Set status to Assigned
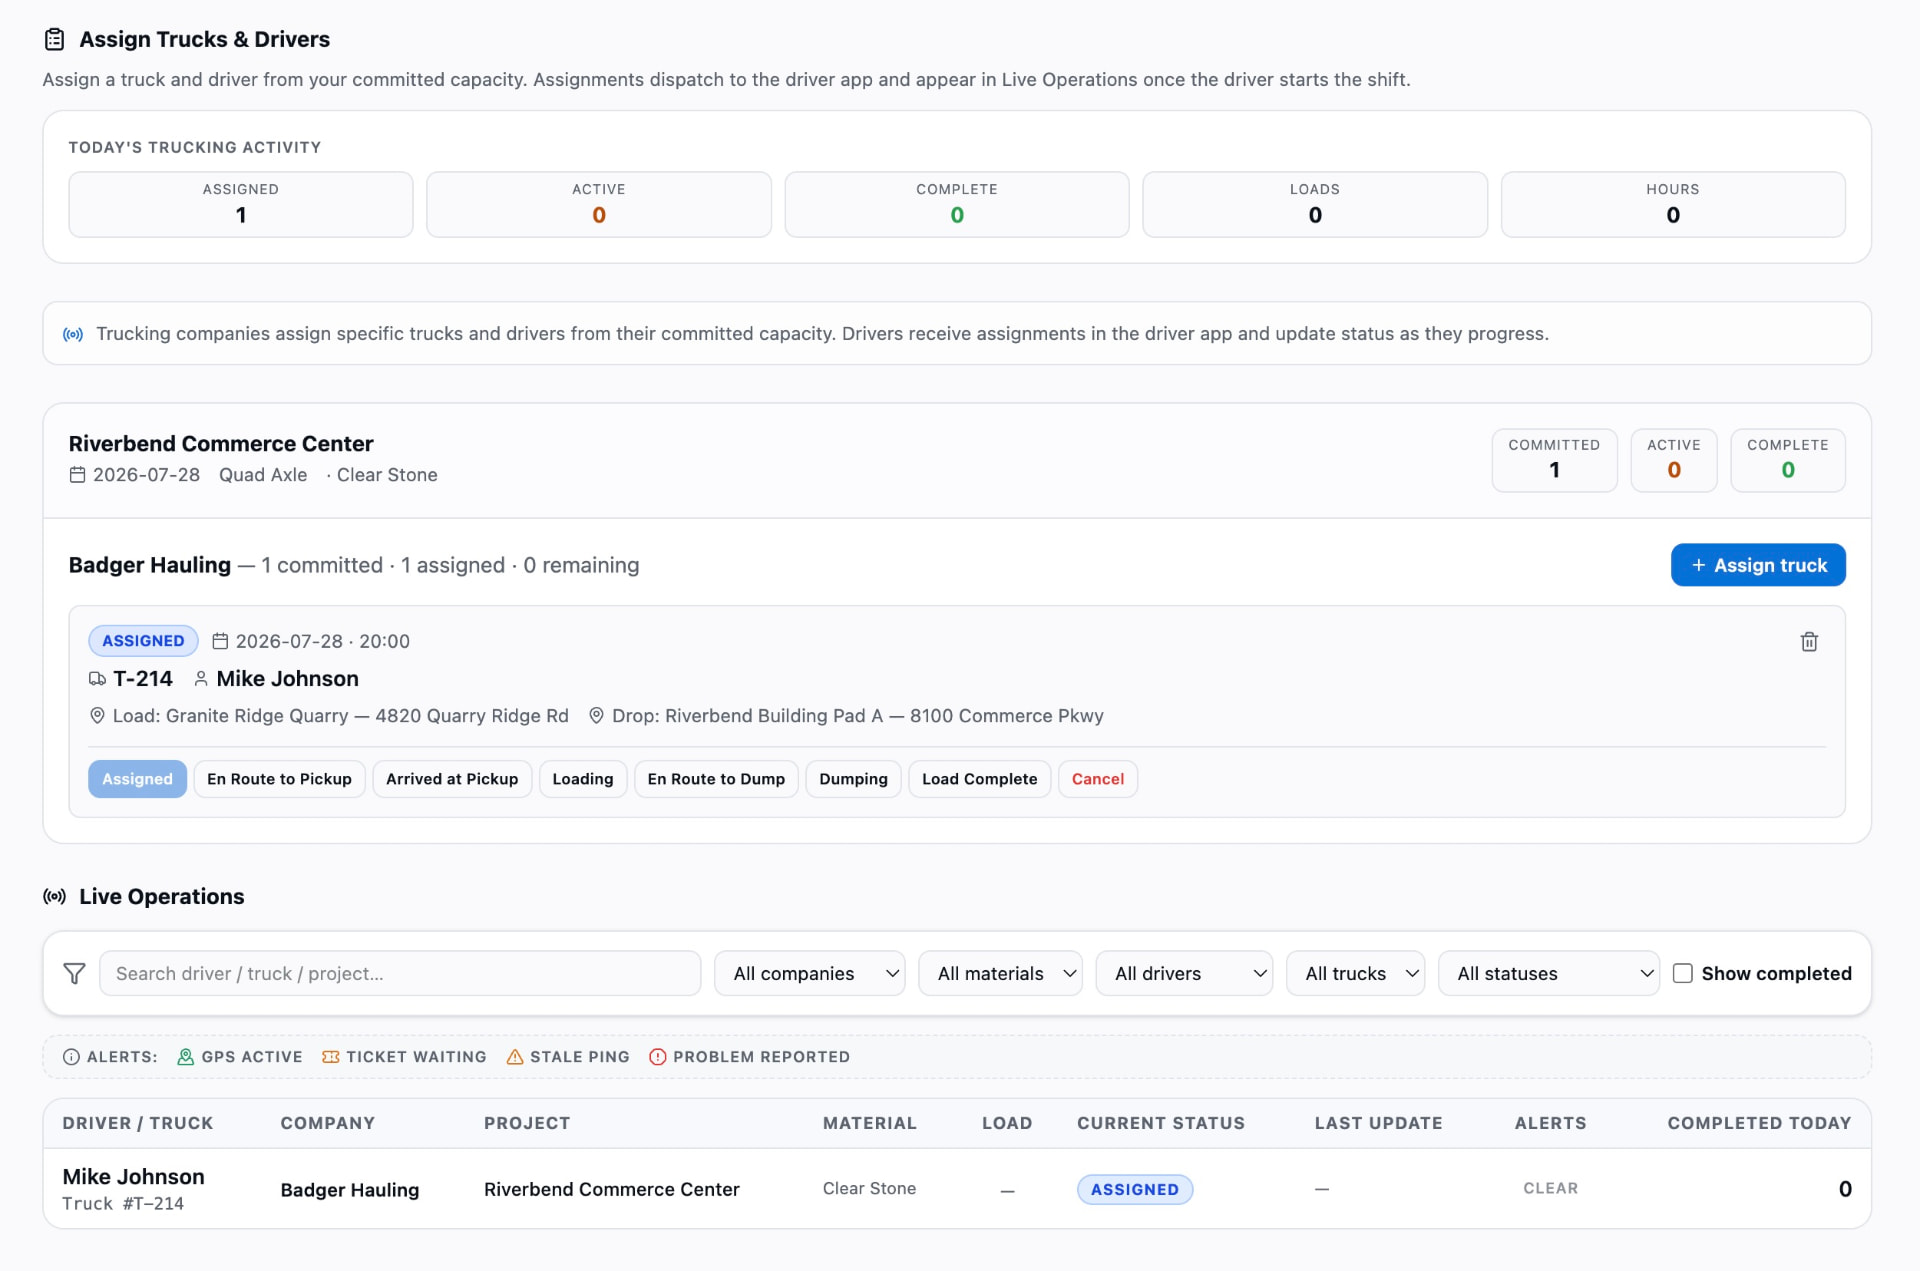 click(x=137, y=780)
